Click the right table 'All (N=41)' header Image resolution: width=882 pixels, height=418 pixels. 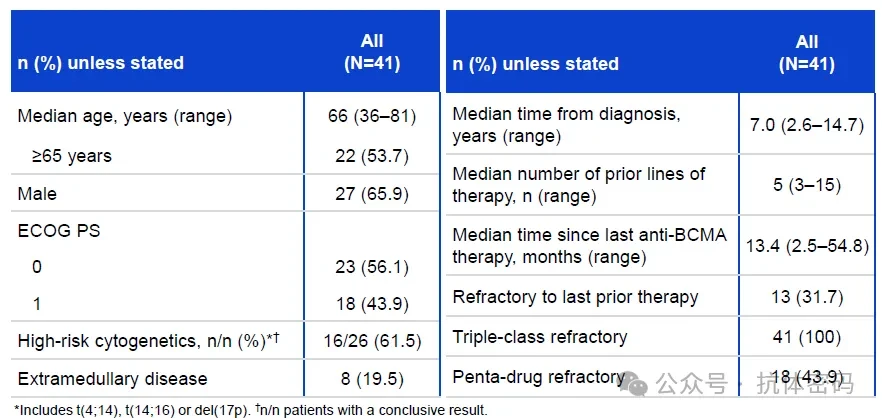[807, 53]
